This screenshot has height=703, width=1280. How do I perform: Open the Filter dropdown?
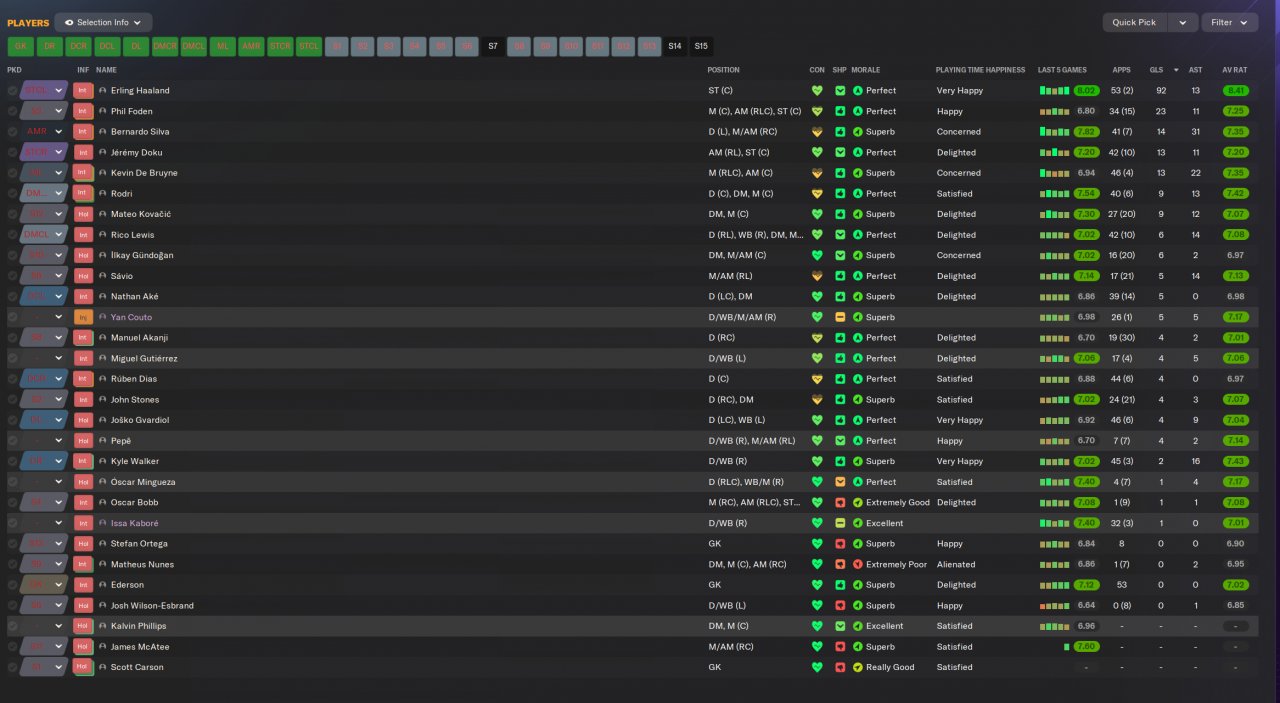coord(1229,22)
